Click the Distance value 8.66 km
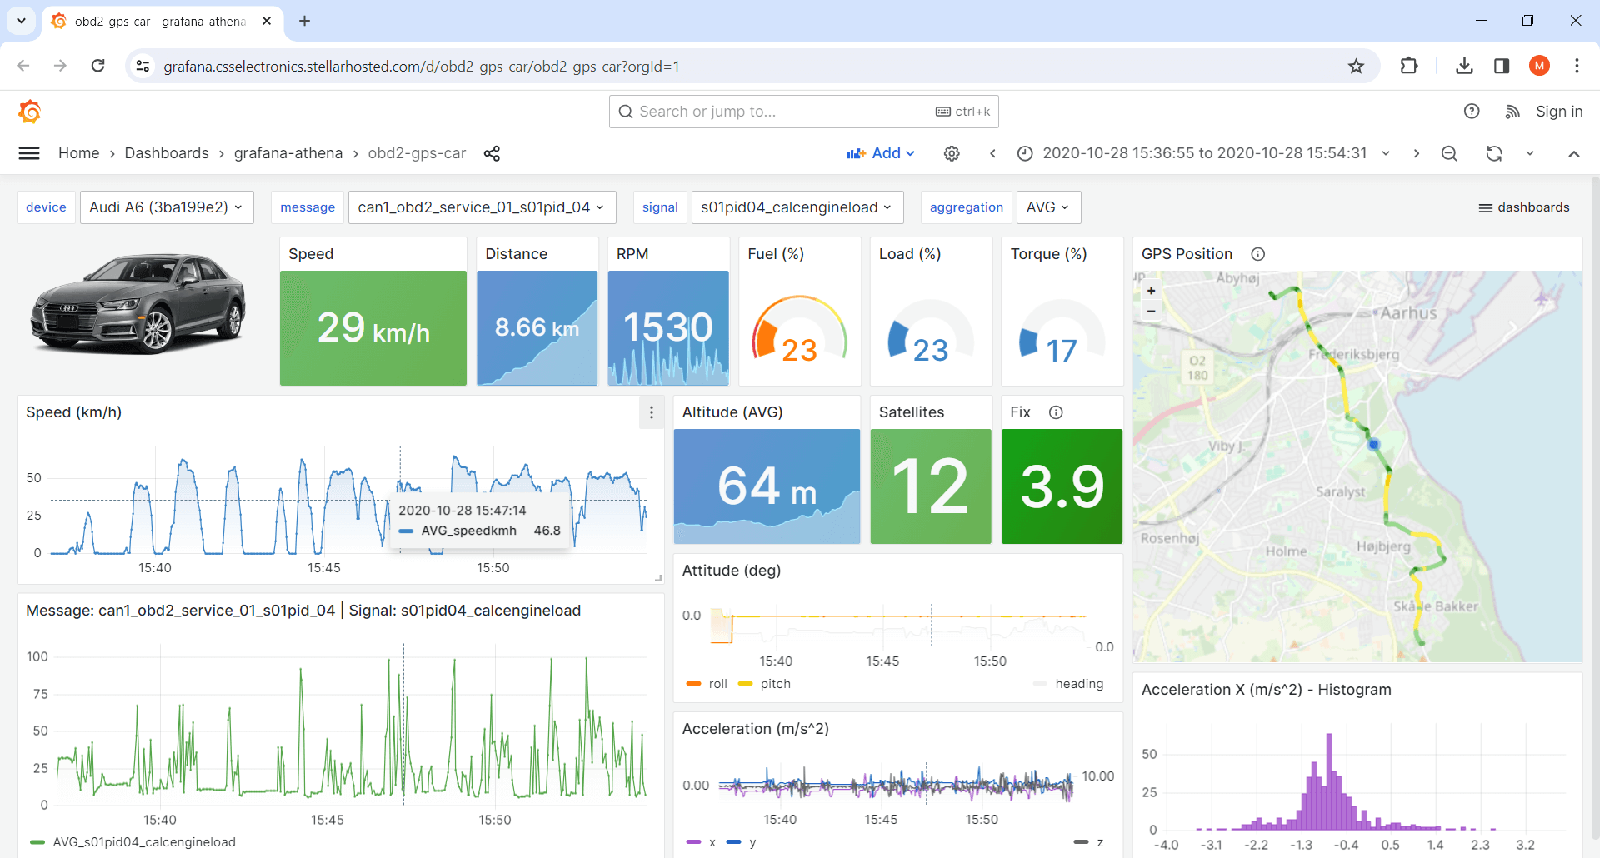1600x858 pixels. click(537, 327)
